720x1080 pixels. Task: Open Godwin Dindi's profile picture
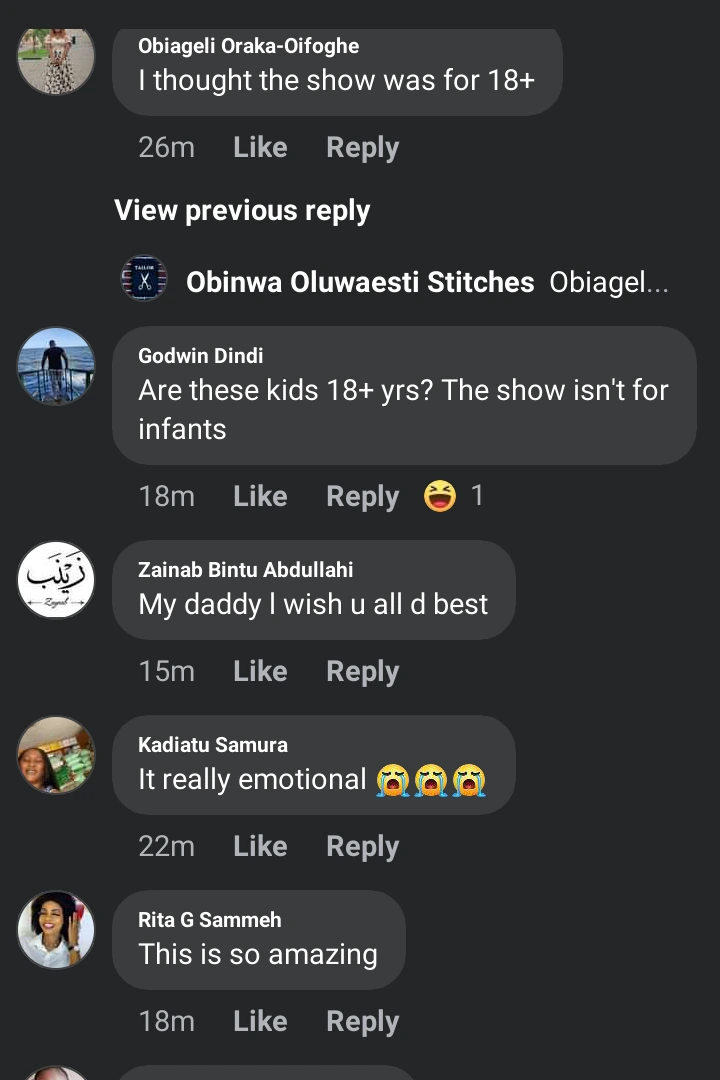(x=56, y=366)
